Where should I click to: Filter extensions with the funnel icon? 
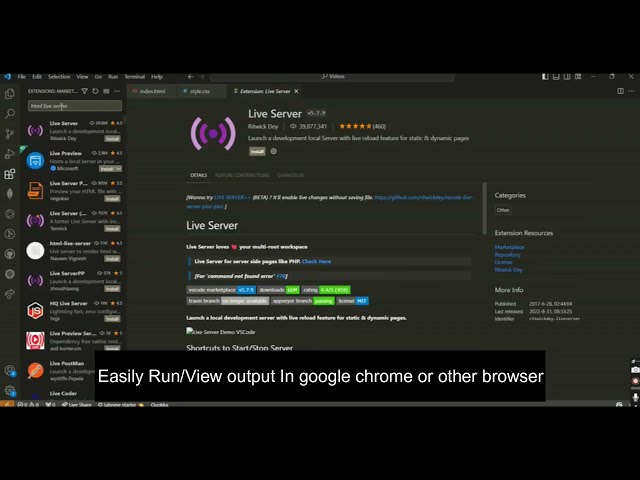coord(84,91)
